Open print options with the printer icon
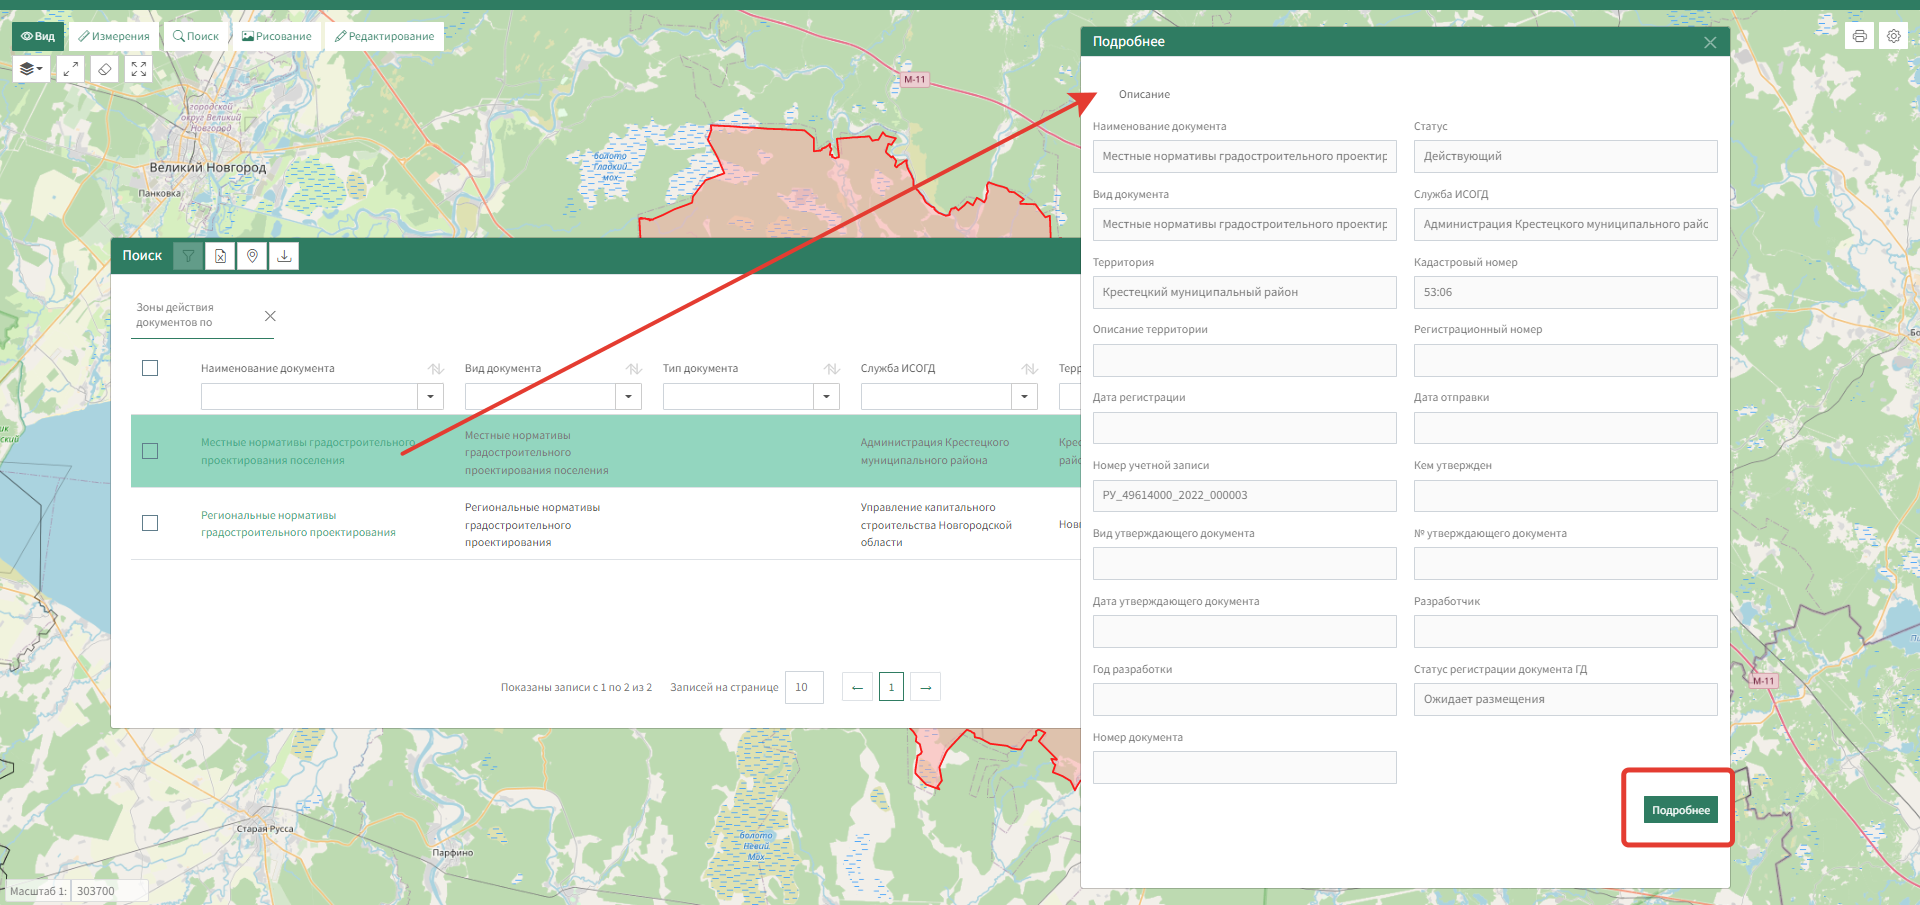The height and width of the screenshot is (905, 1920). click(1859, 35)
